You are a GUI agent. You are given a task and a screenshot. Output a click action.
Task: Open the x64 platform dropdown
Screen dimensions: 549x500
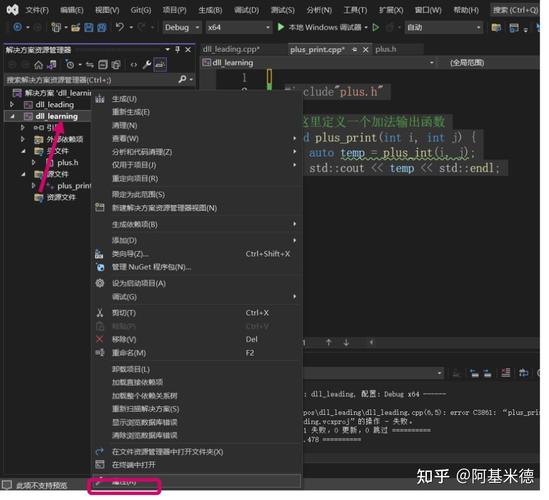pos(238,27)
